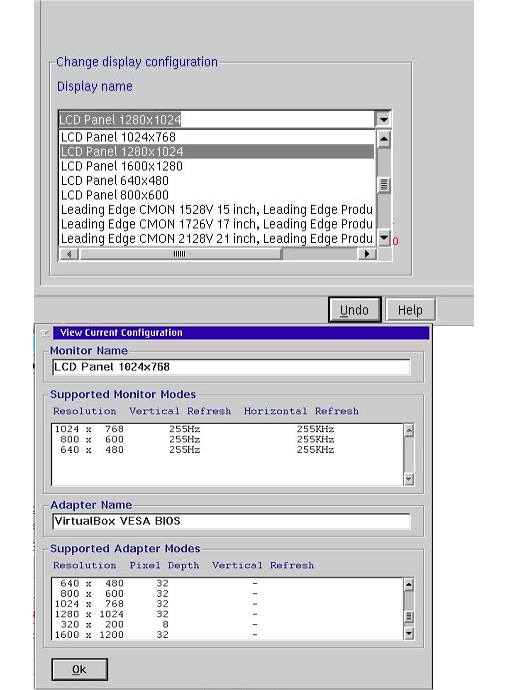Select adapter mode 1600 x 1200 32
This screenshot has width=518, height=690.
[227, 635]
